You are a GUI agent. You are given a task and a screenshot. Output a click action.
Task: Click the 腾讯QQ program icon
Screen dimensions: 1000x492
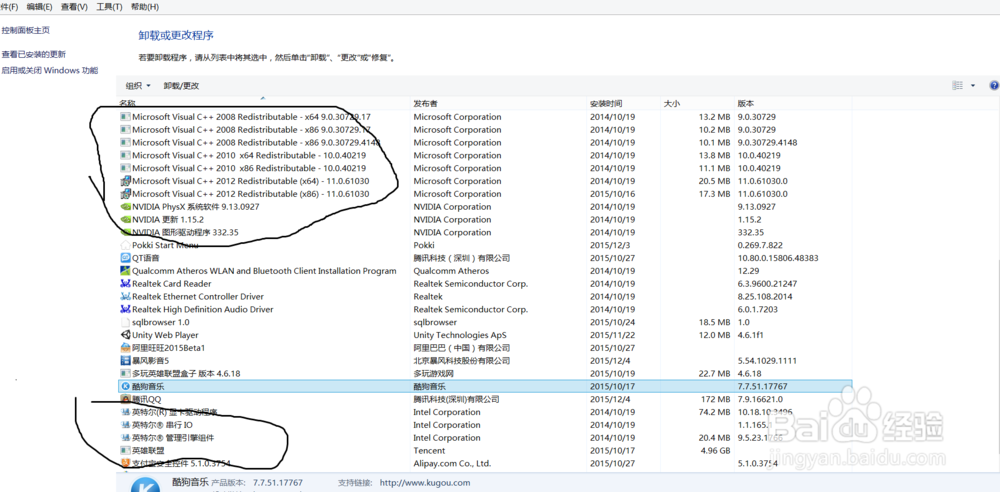click(x=125, y=399)
